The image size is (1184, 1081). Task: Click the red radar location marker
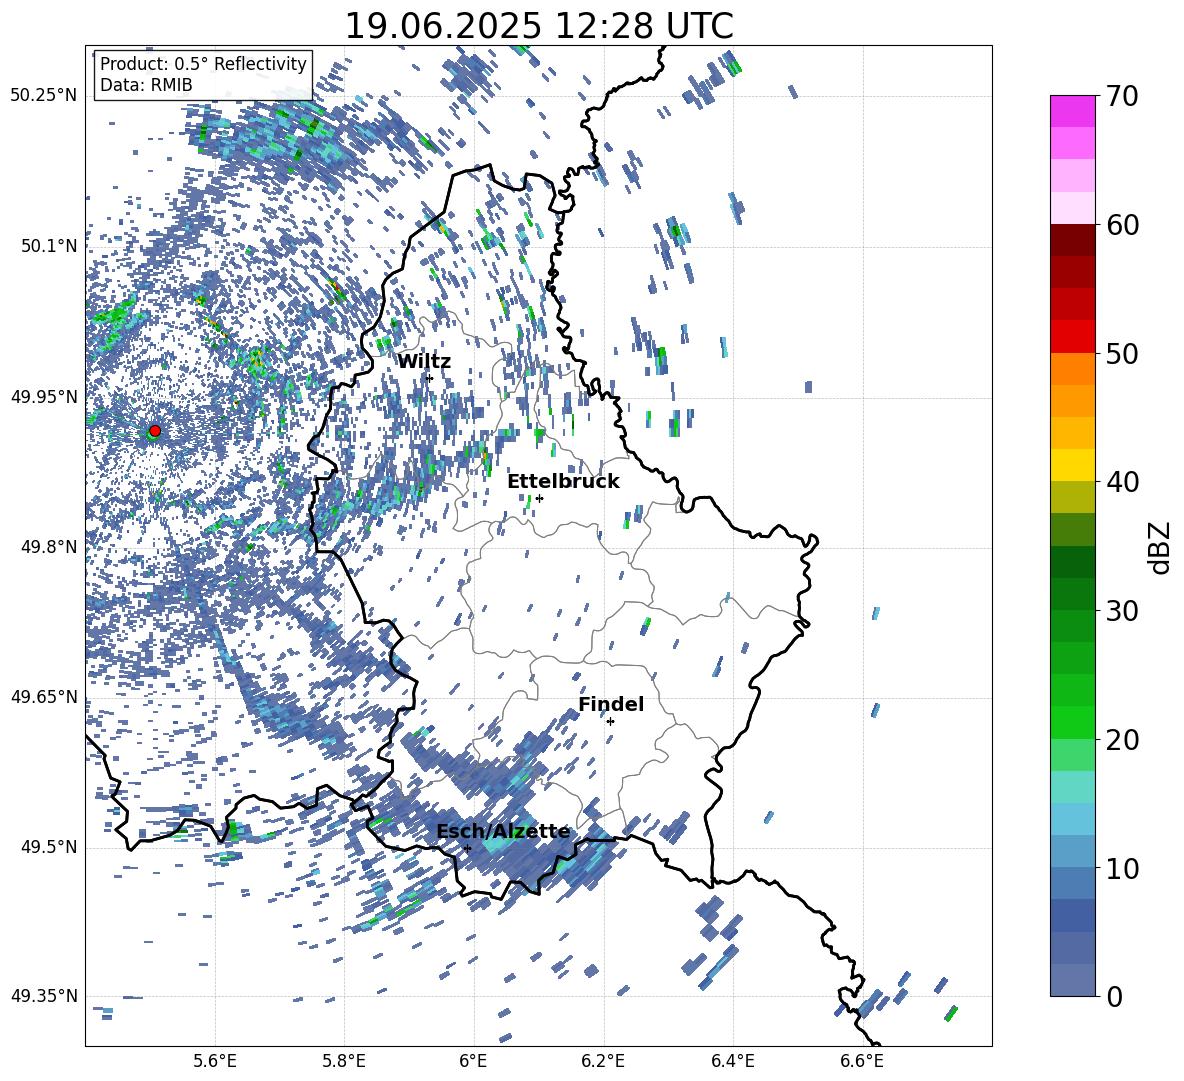pyautogui.click(x=155, y=430)
